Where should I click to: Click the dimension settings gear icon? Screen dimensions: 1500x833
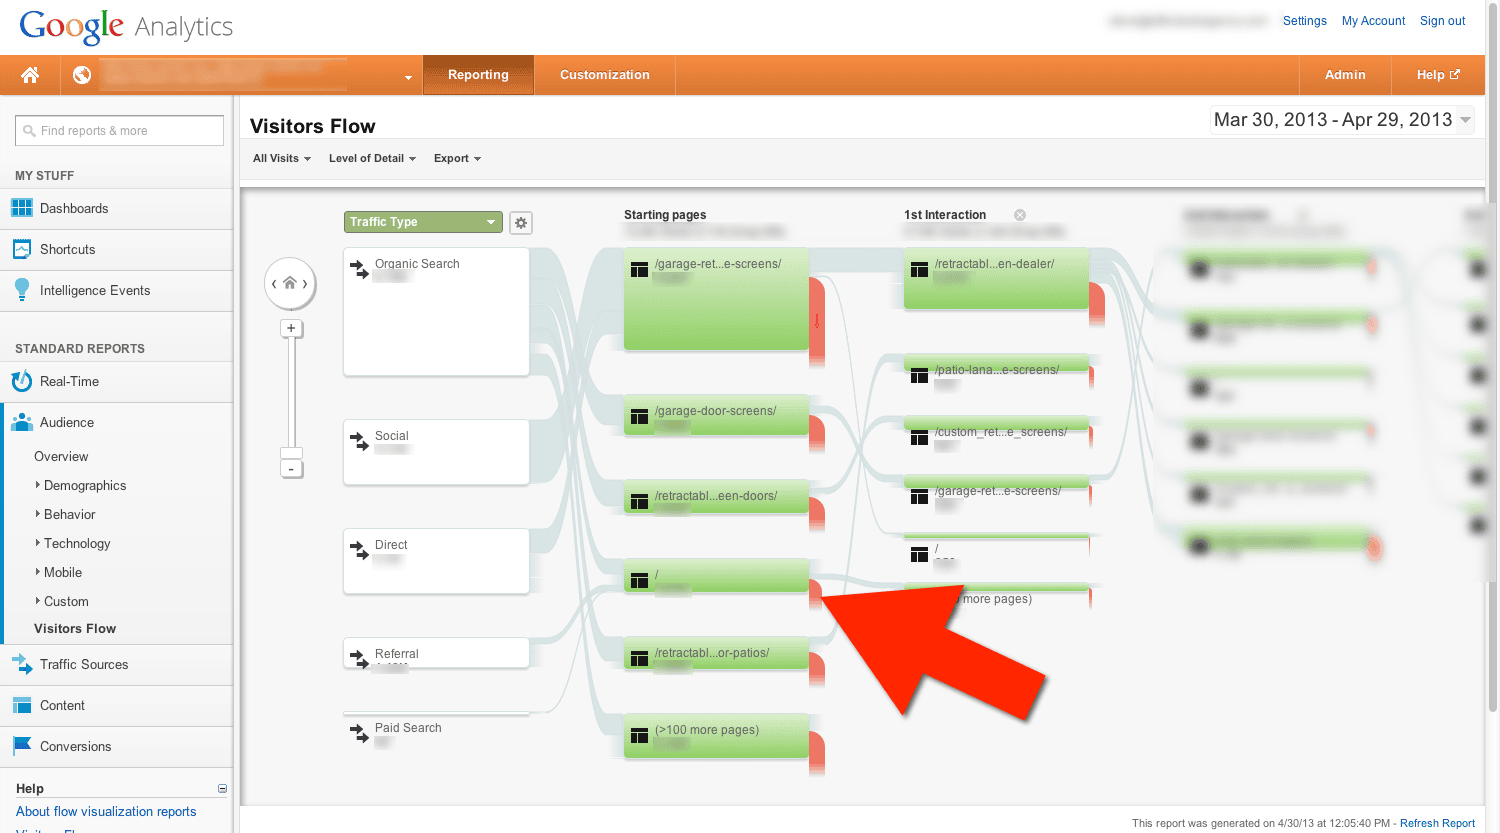tap(520, 223)
